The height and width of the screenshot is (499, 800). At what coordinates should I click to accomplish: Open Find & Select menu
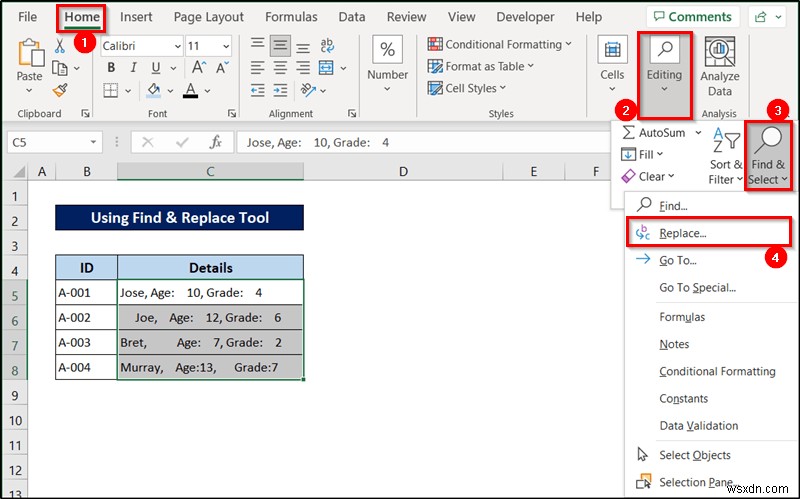[x=768, y=156]
